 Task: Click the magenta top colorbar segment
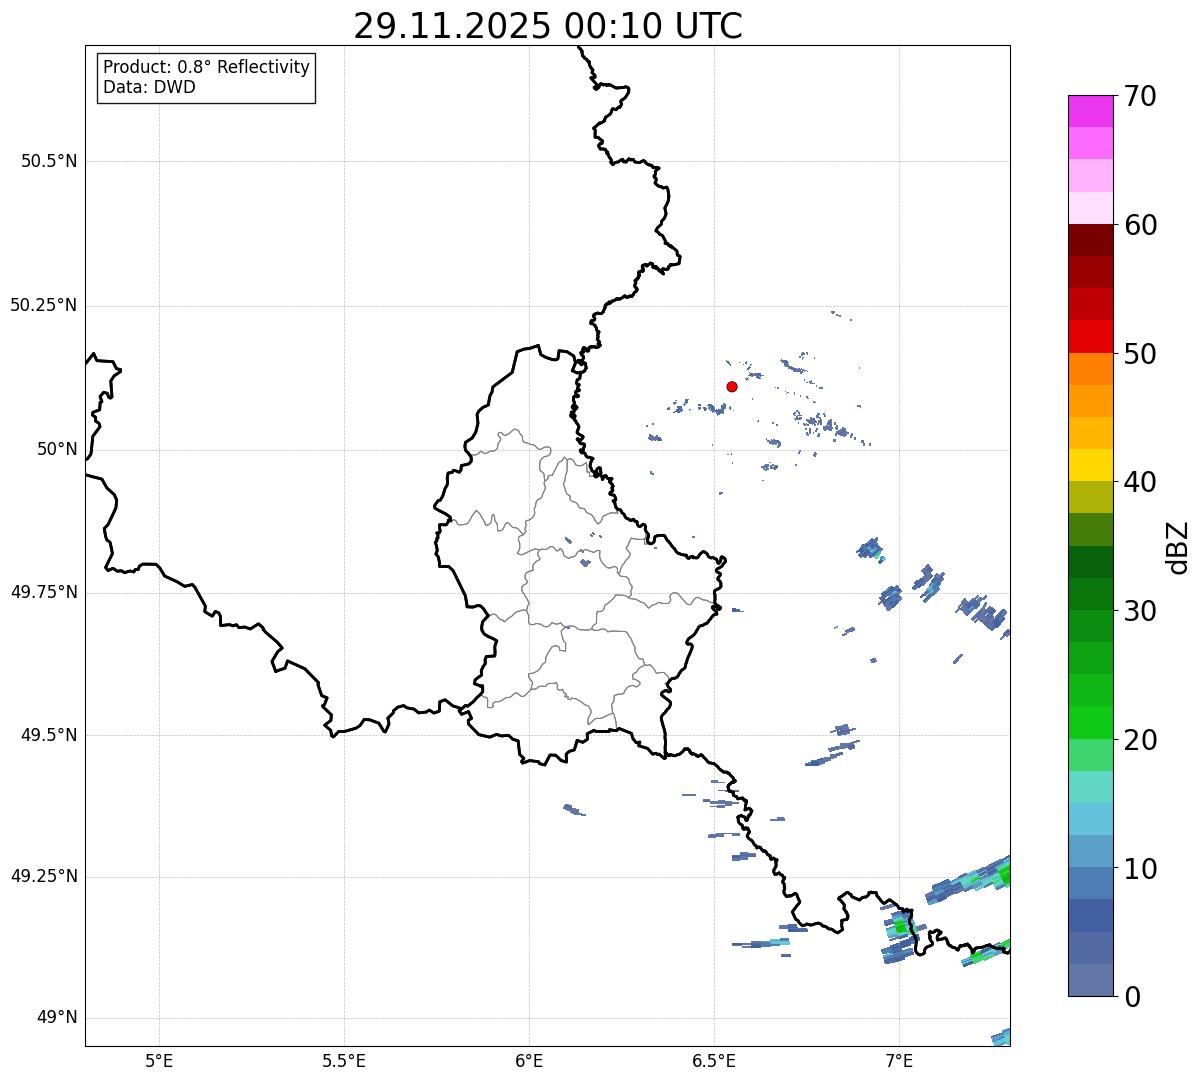(x=1090, y=111)
